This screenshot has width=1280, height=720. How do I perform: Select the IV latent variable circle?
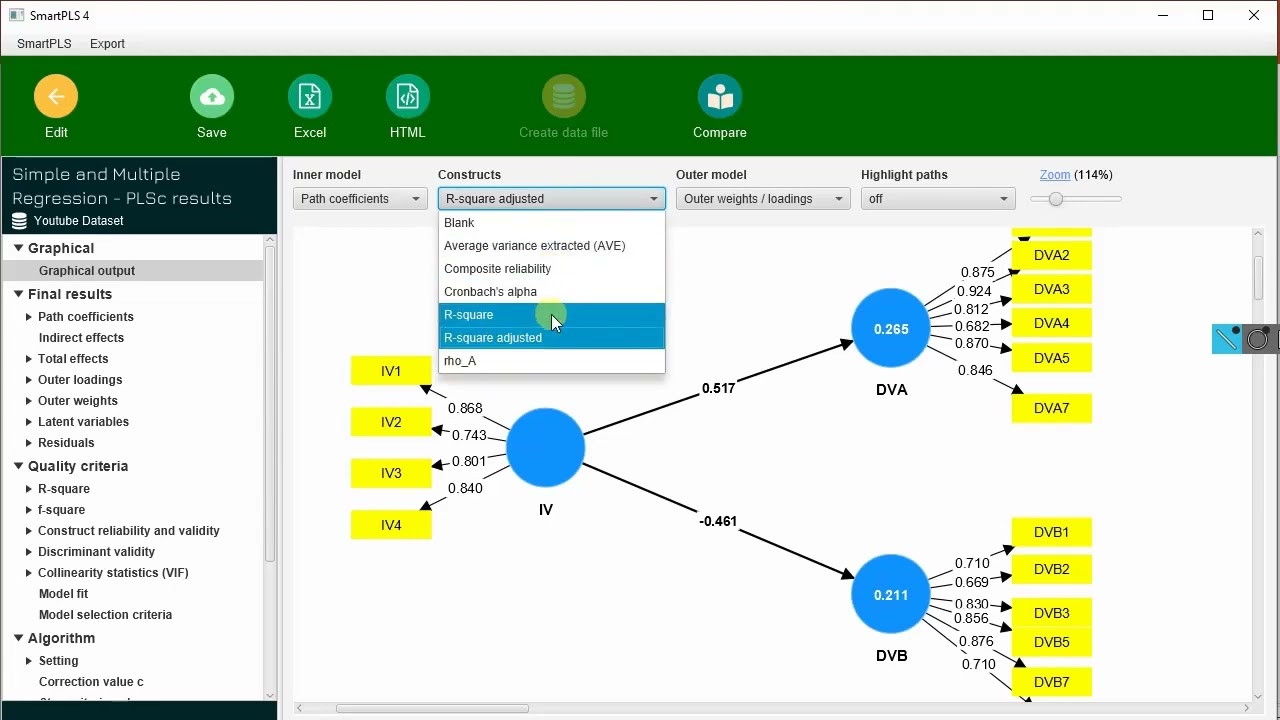(545, 448)
